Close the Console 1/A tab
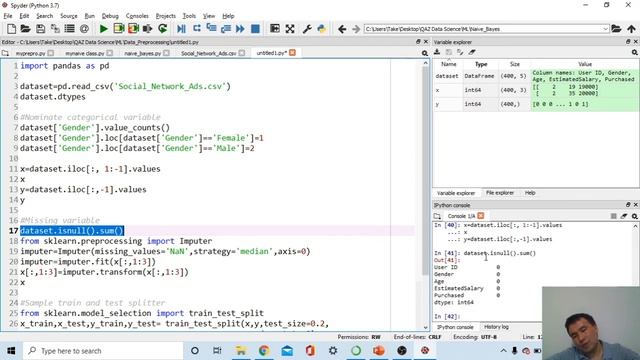The width and height of the screenshot is (640, 360). [x=481, y=216]
